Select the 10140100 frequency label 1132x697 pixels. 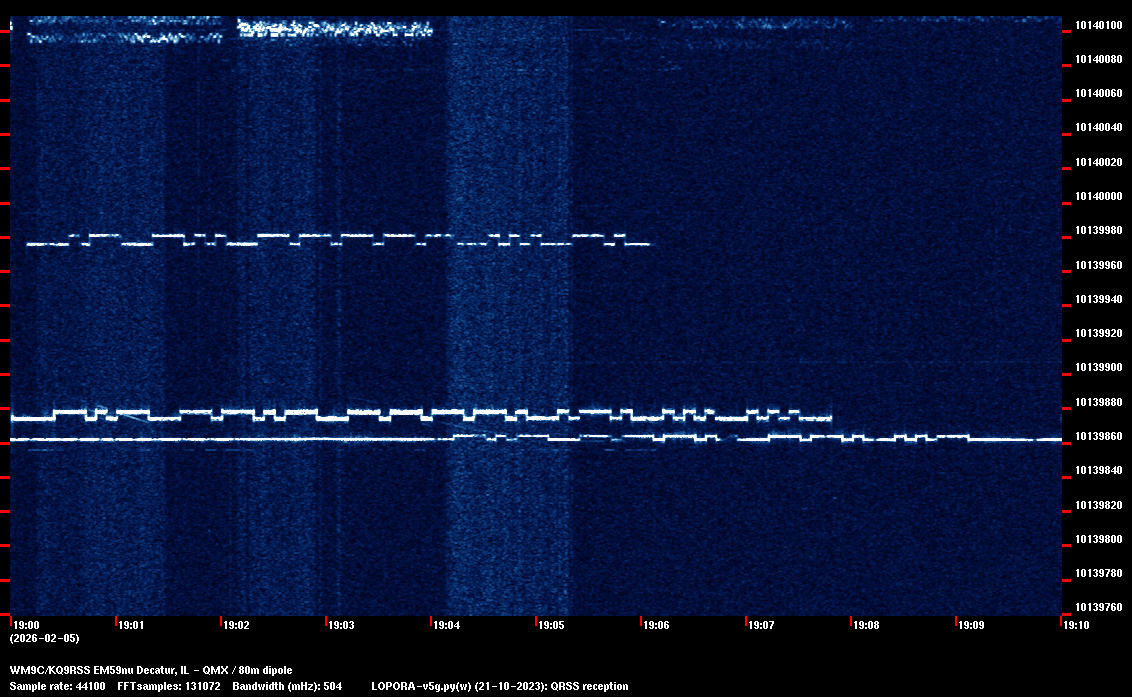click(1099, 25)
